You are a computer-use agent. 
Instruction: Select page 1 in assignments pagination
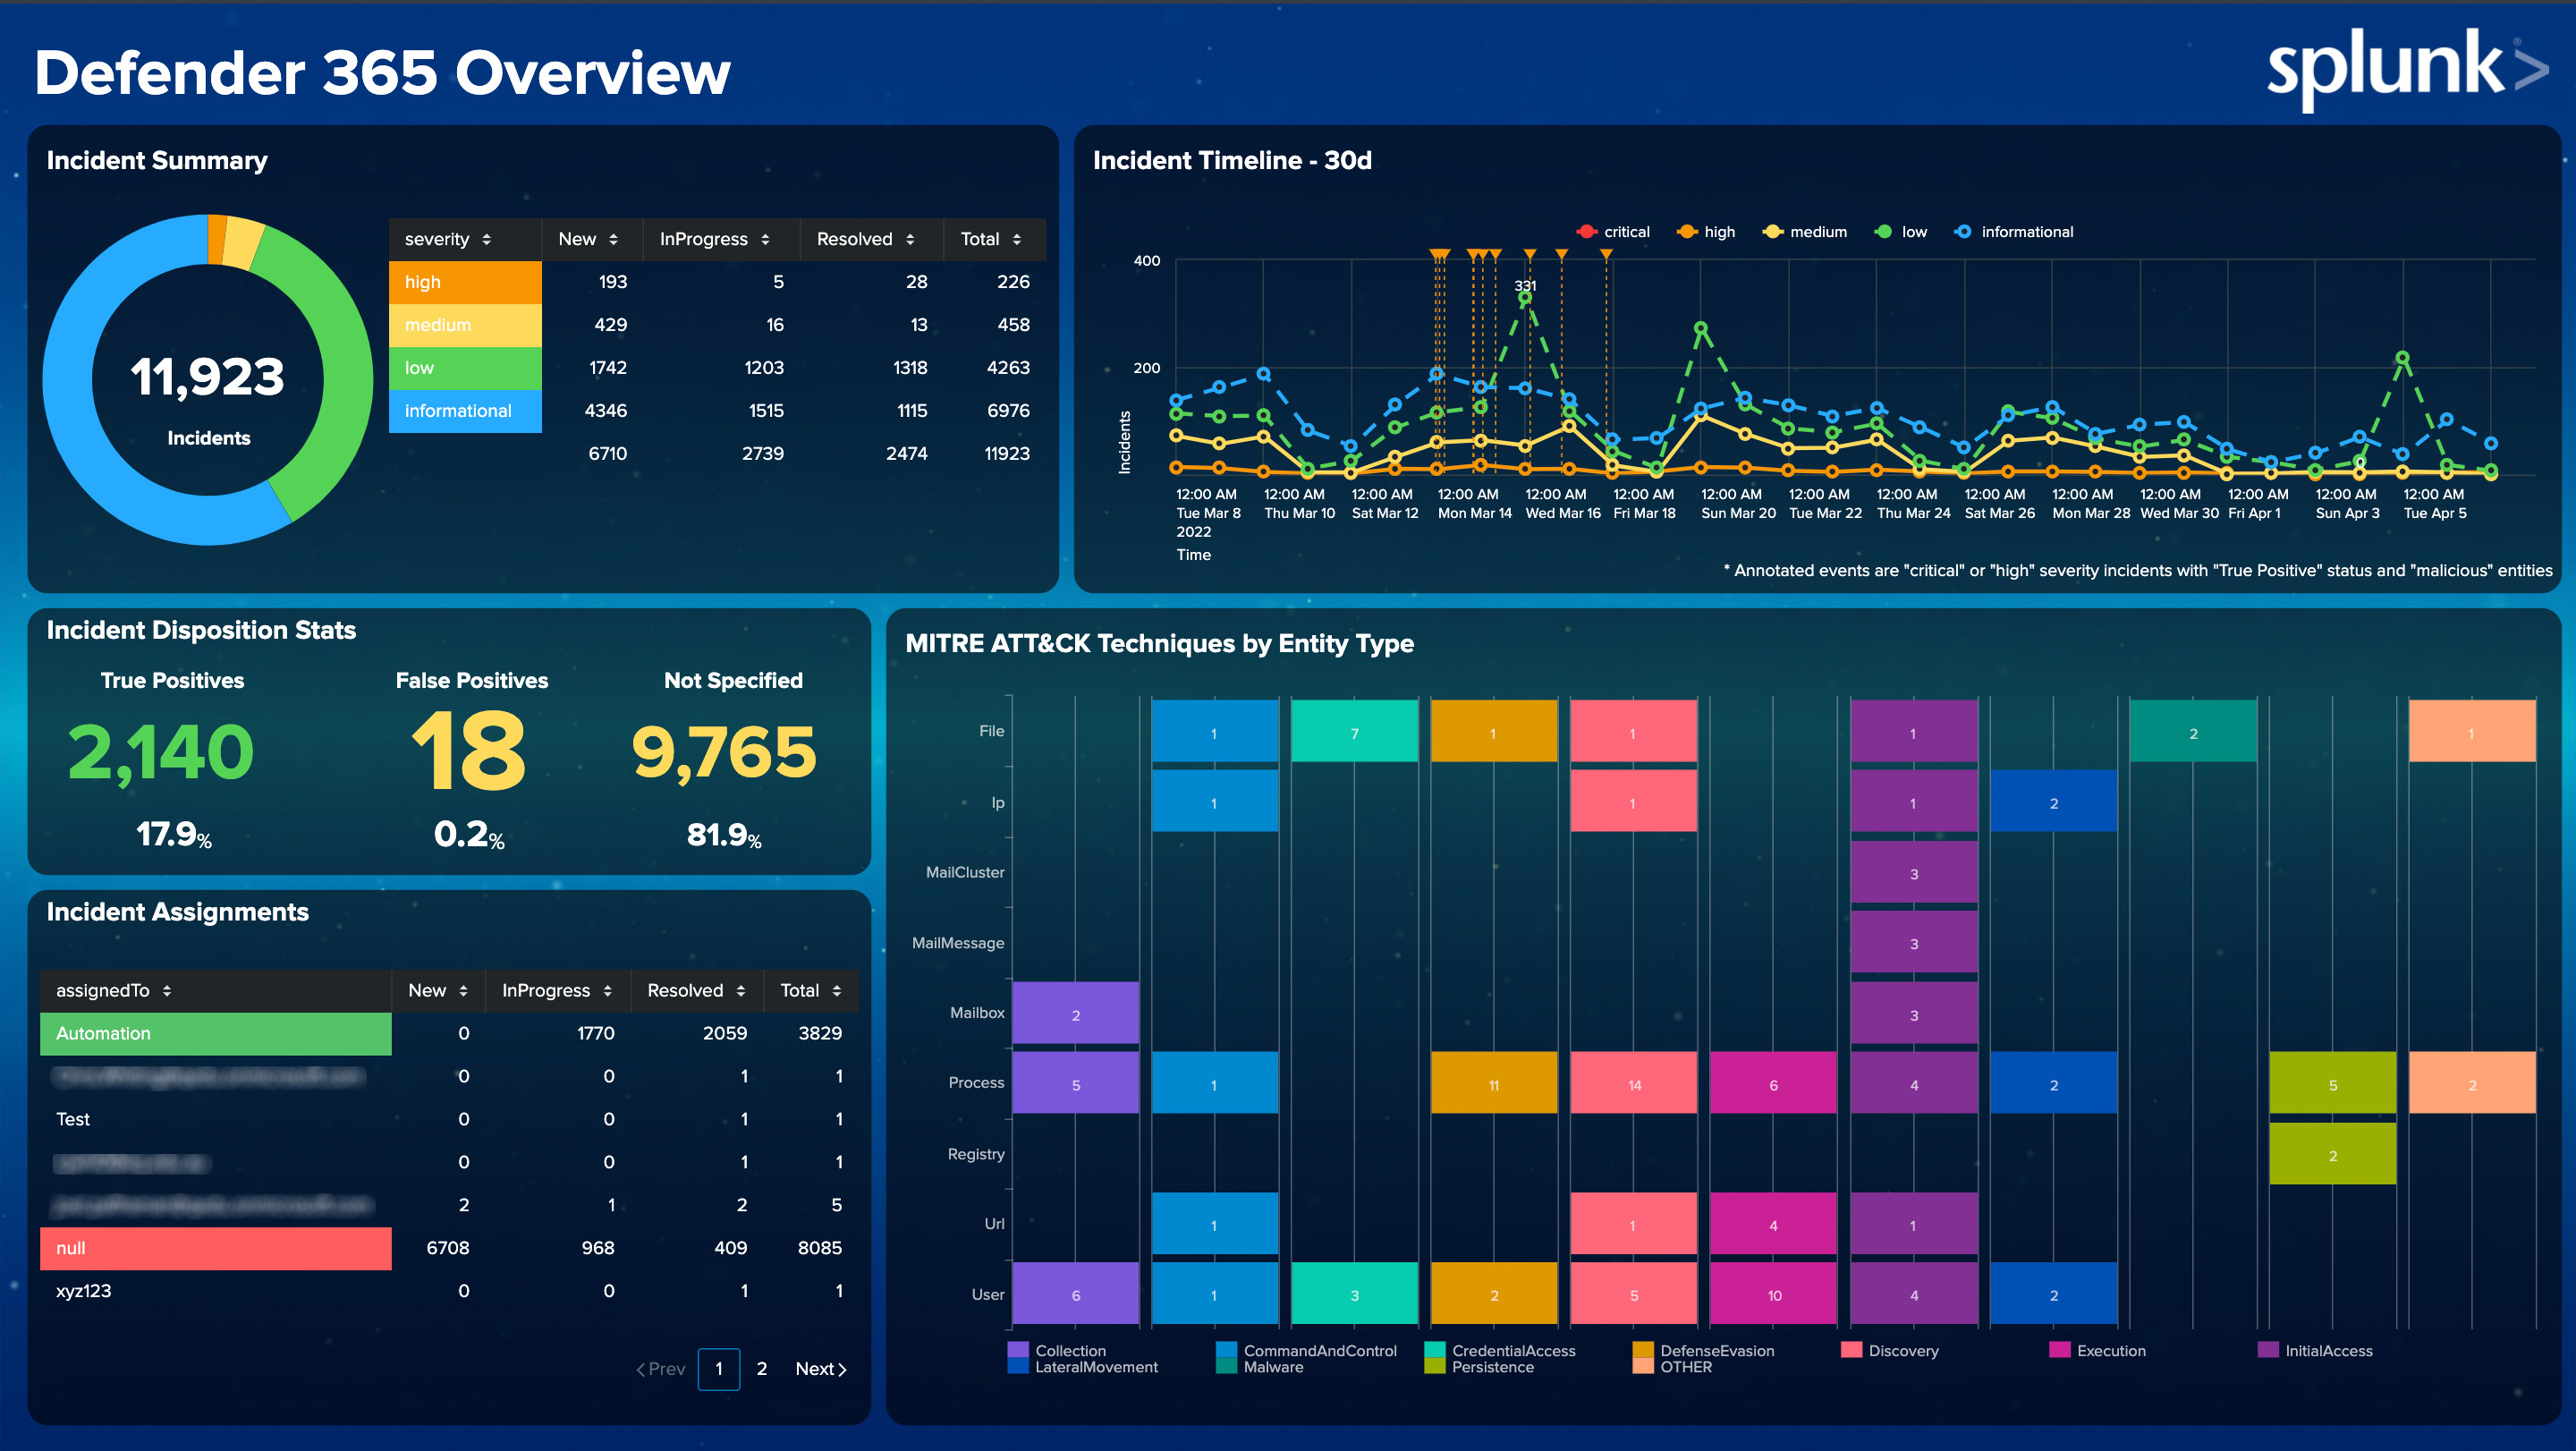[x=719, y=1369]
